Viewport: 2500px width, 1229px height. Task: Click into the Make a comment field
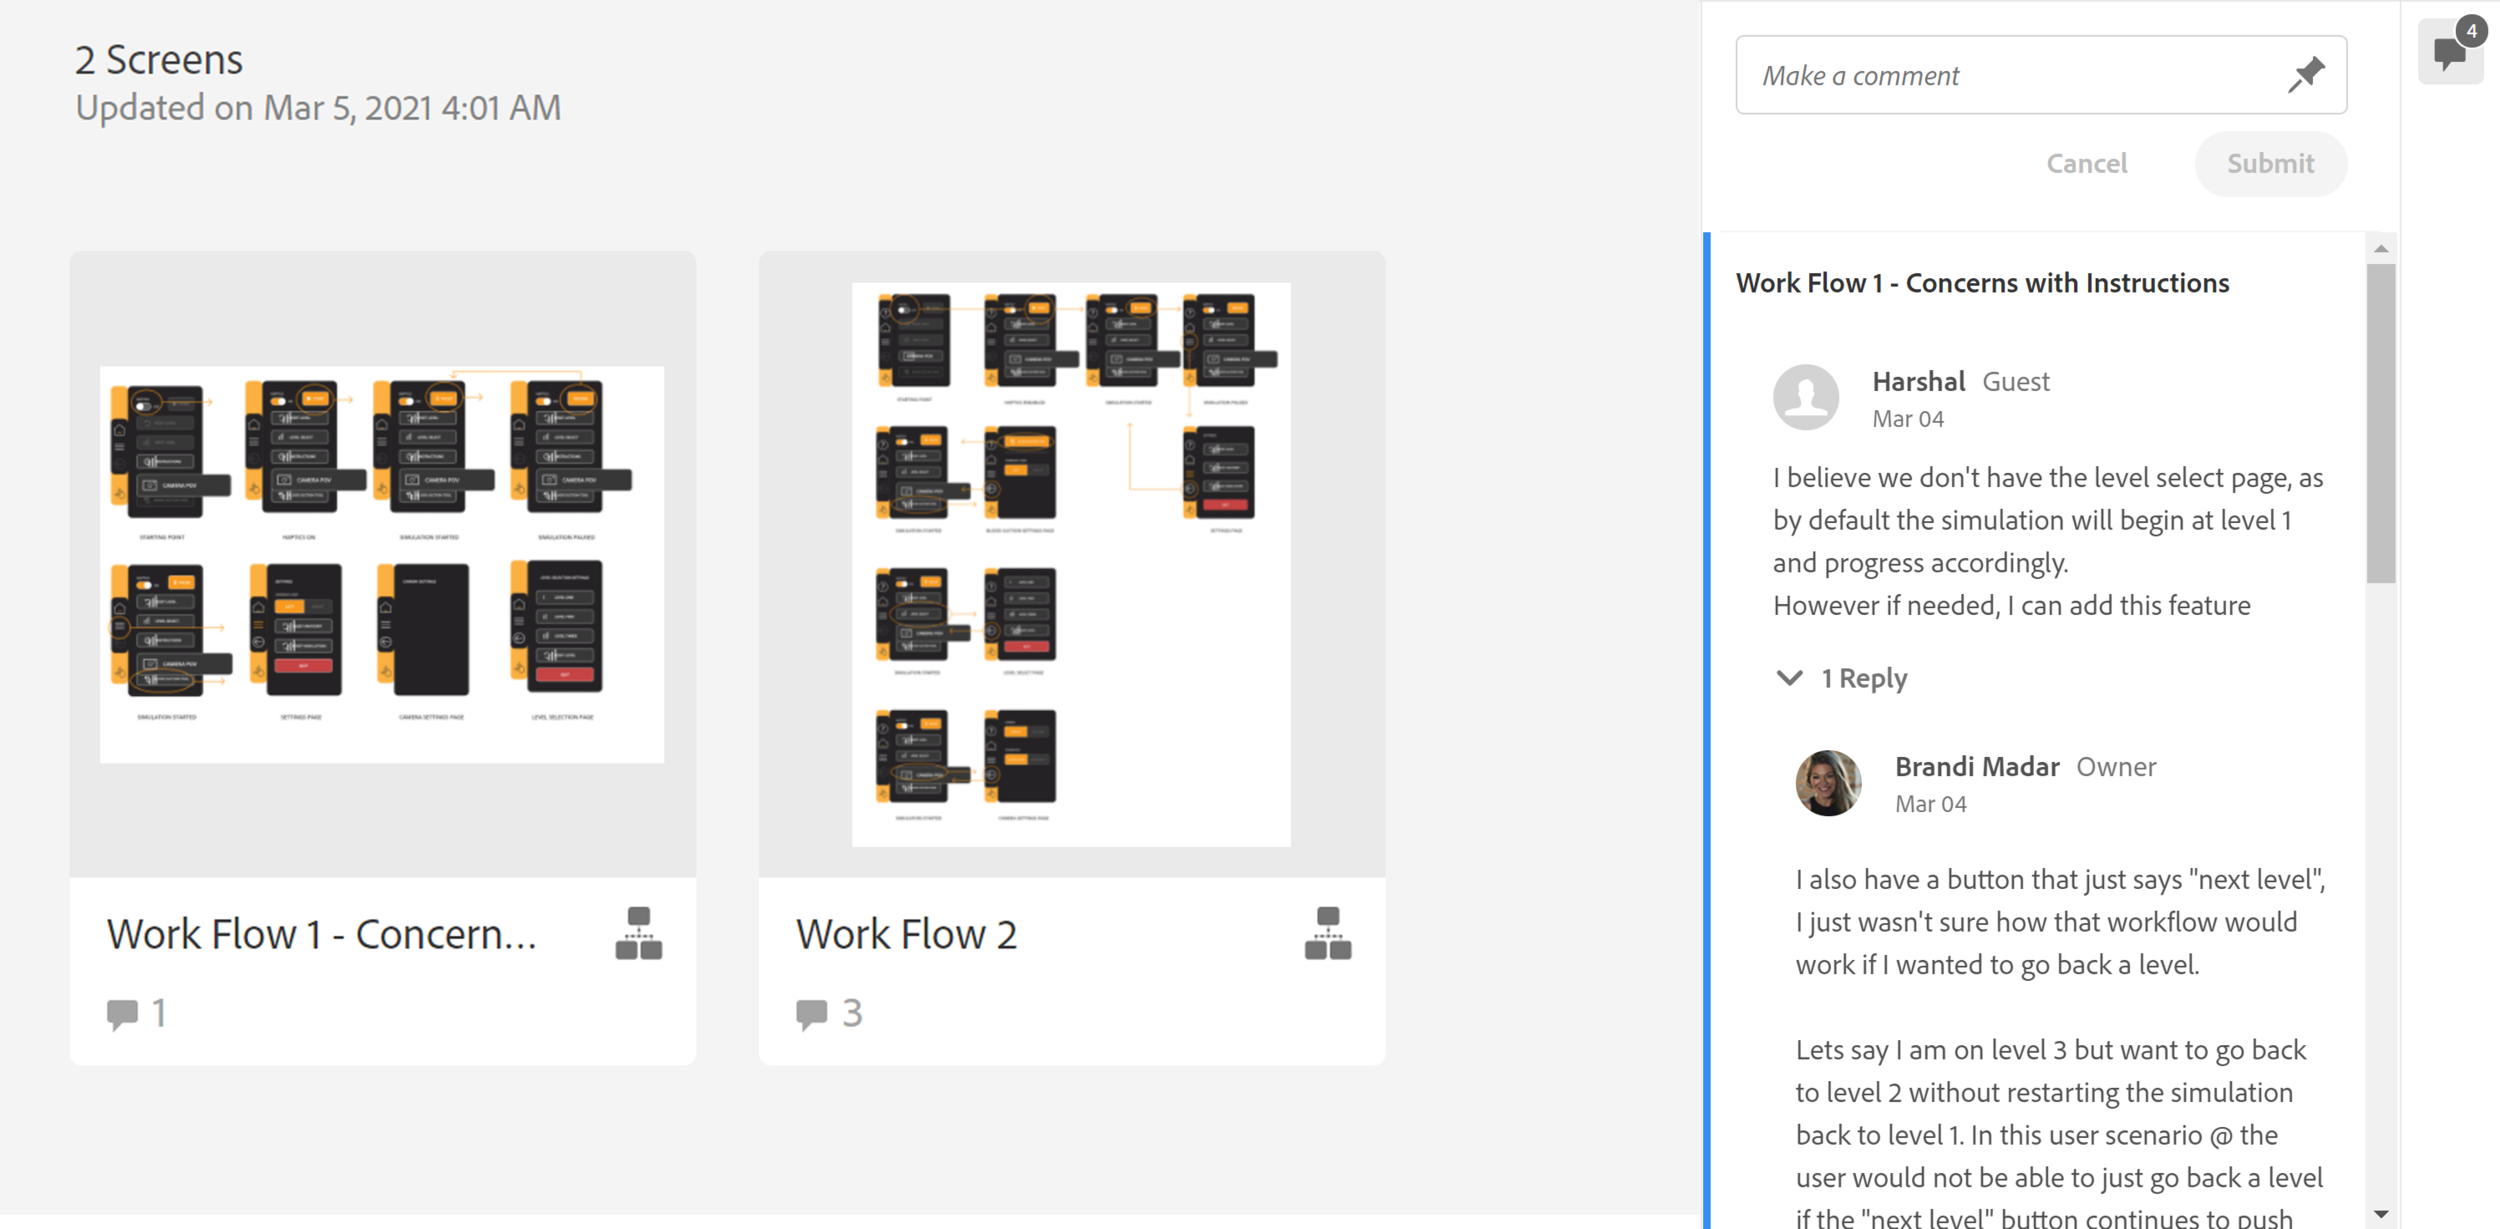tap(2010, 75)
